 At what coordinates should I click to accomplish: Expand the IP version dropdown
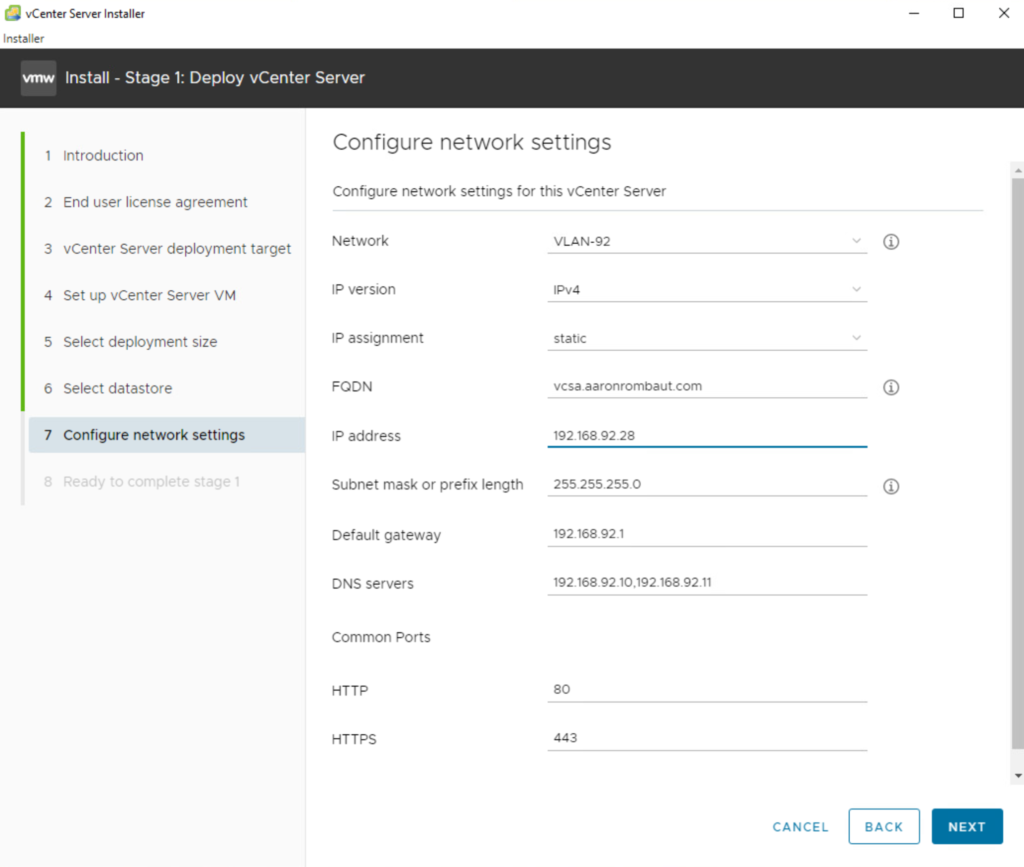point(706,290)
